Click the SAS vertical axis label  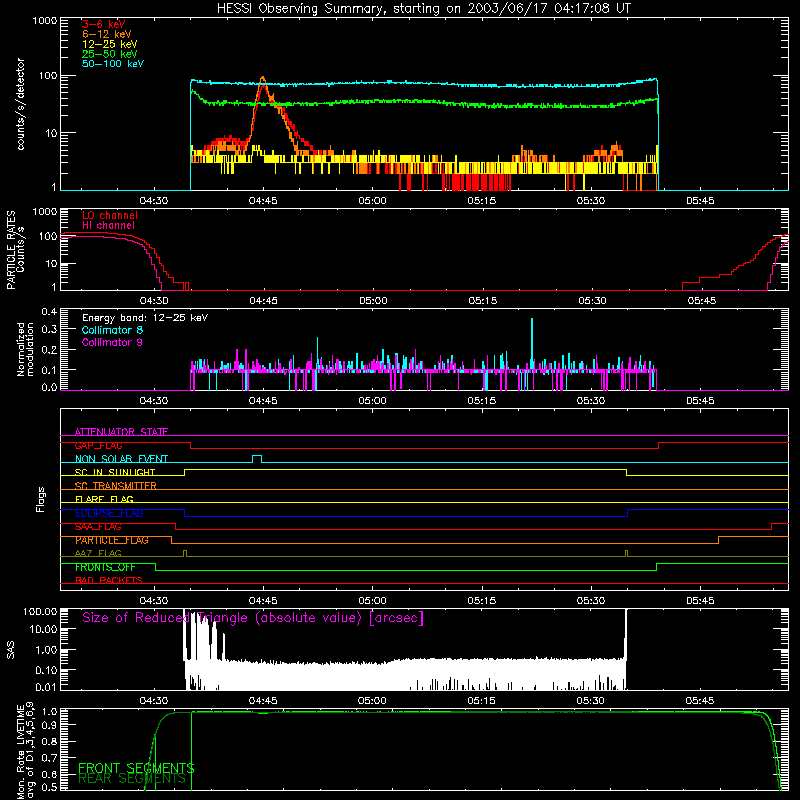[11, 650]
